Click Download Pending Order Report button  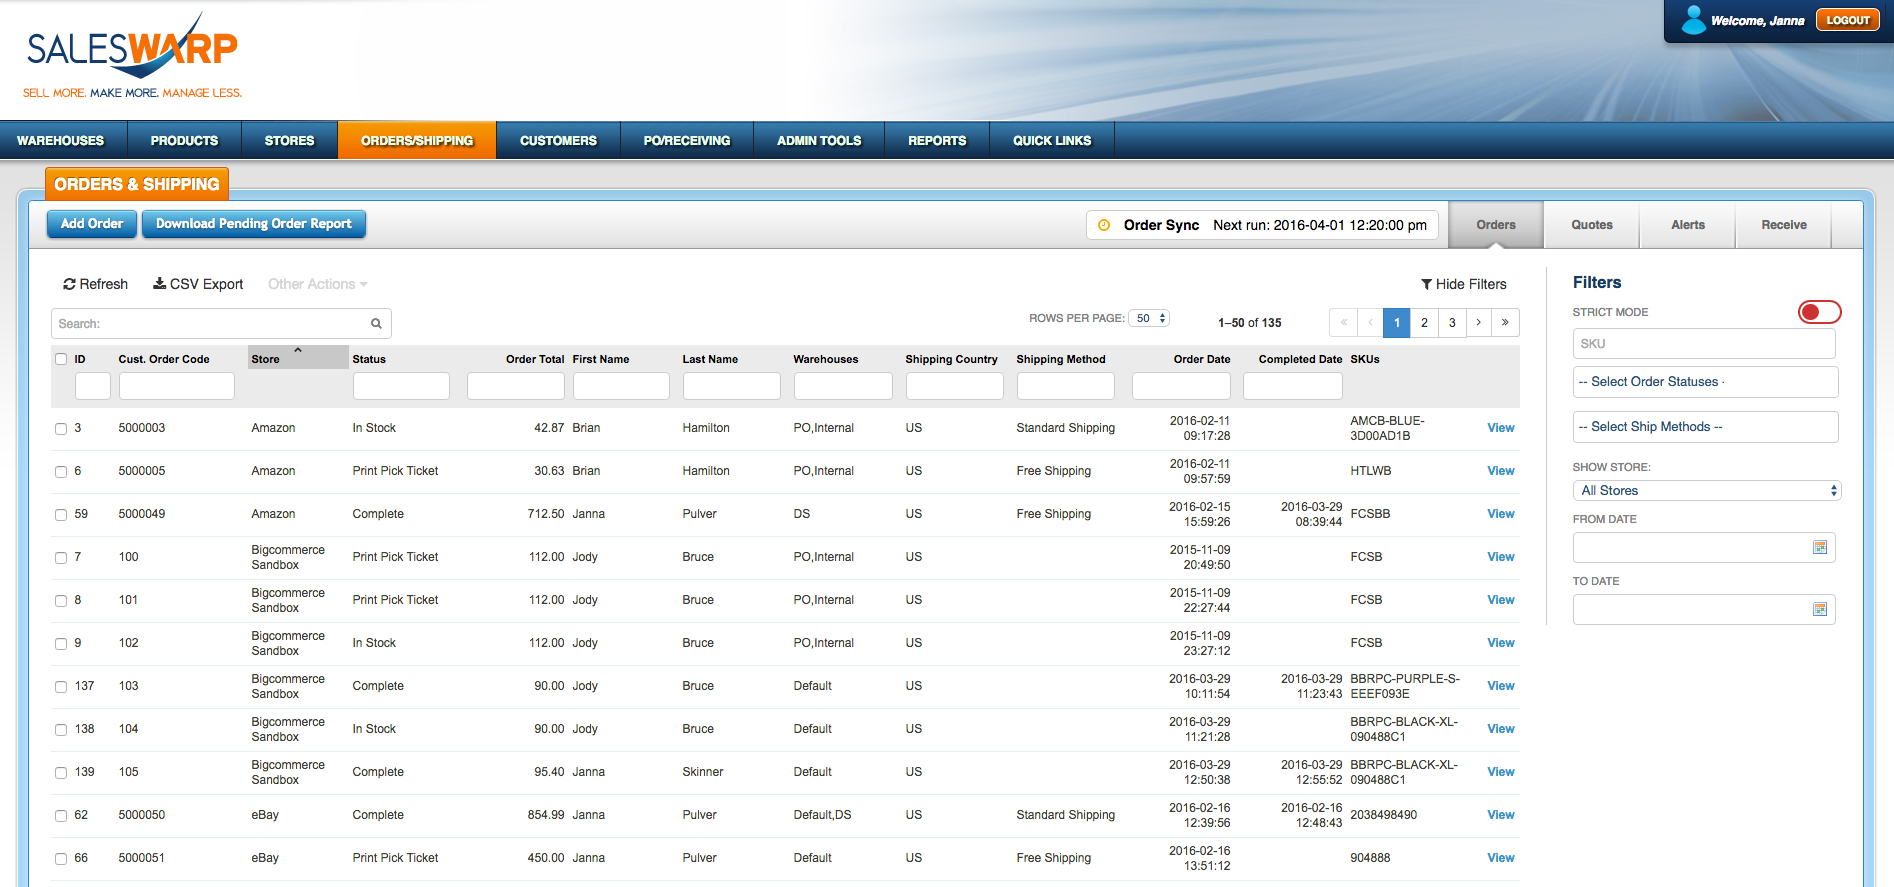coord(254,224)
